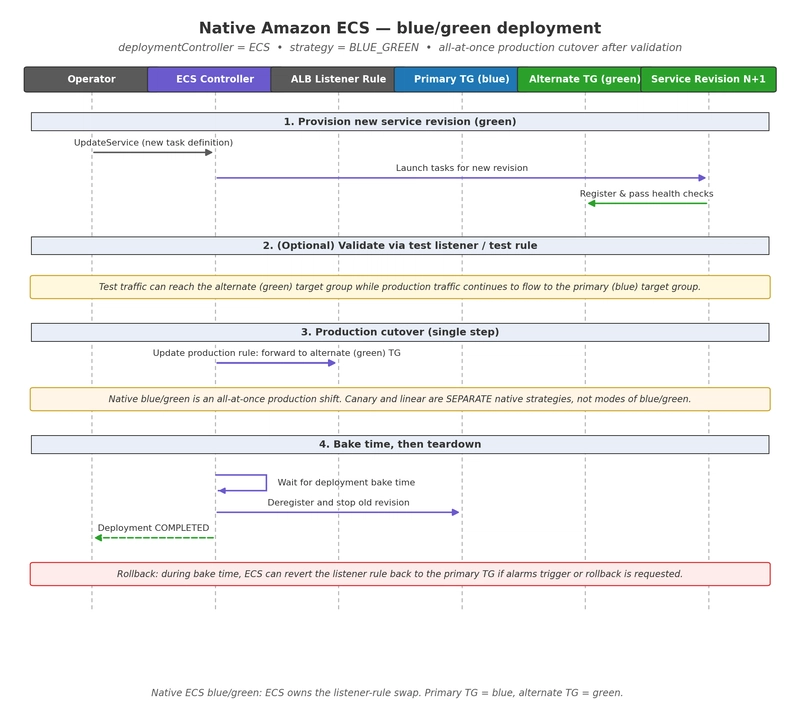800x705 pixels.
Task: Select the ECS Controller participant box
Action: pyautogui.click(x=209, y=79)
